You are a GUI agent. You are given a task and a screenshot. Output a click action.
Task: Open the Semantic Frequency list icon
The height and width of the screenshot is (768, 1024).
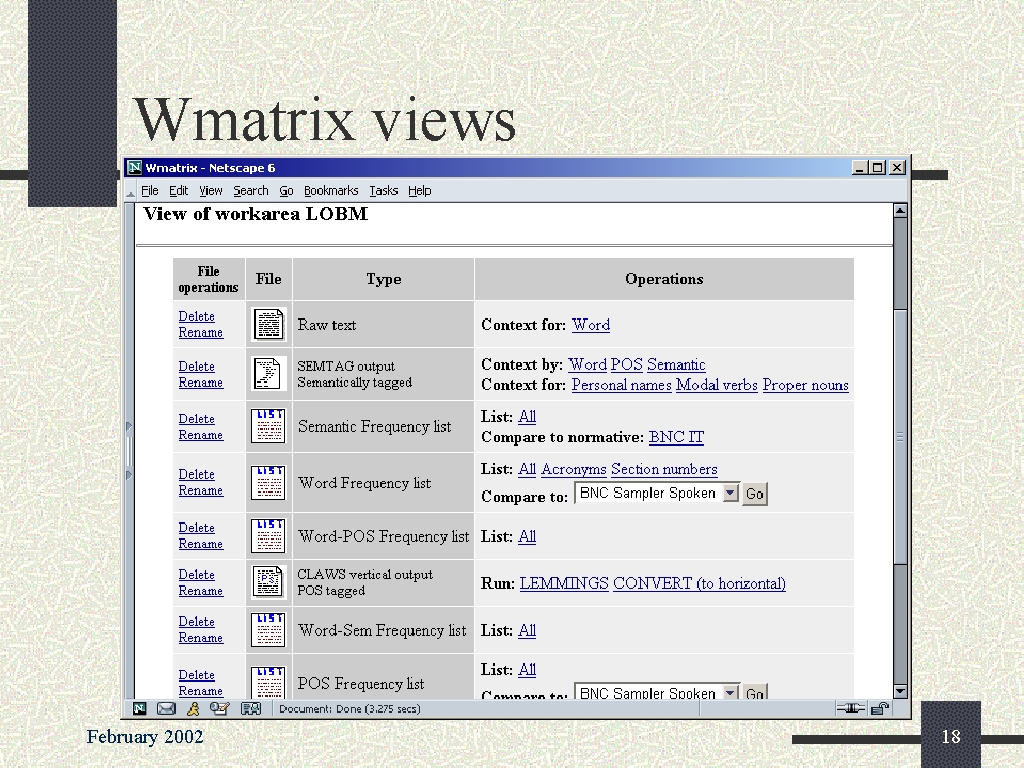268,426
